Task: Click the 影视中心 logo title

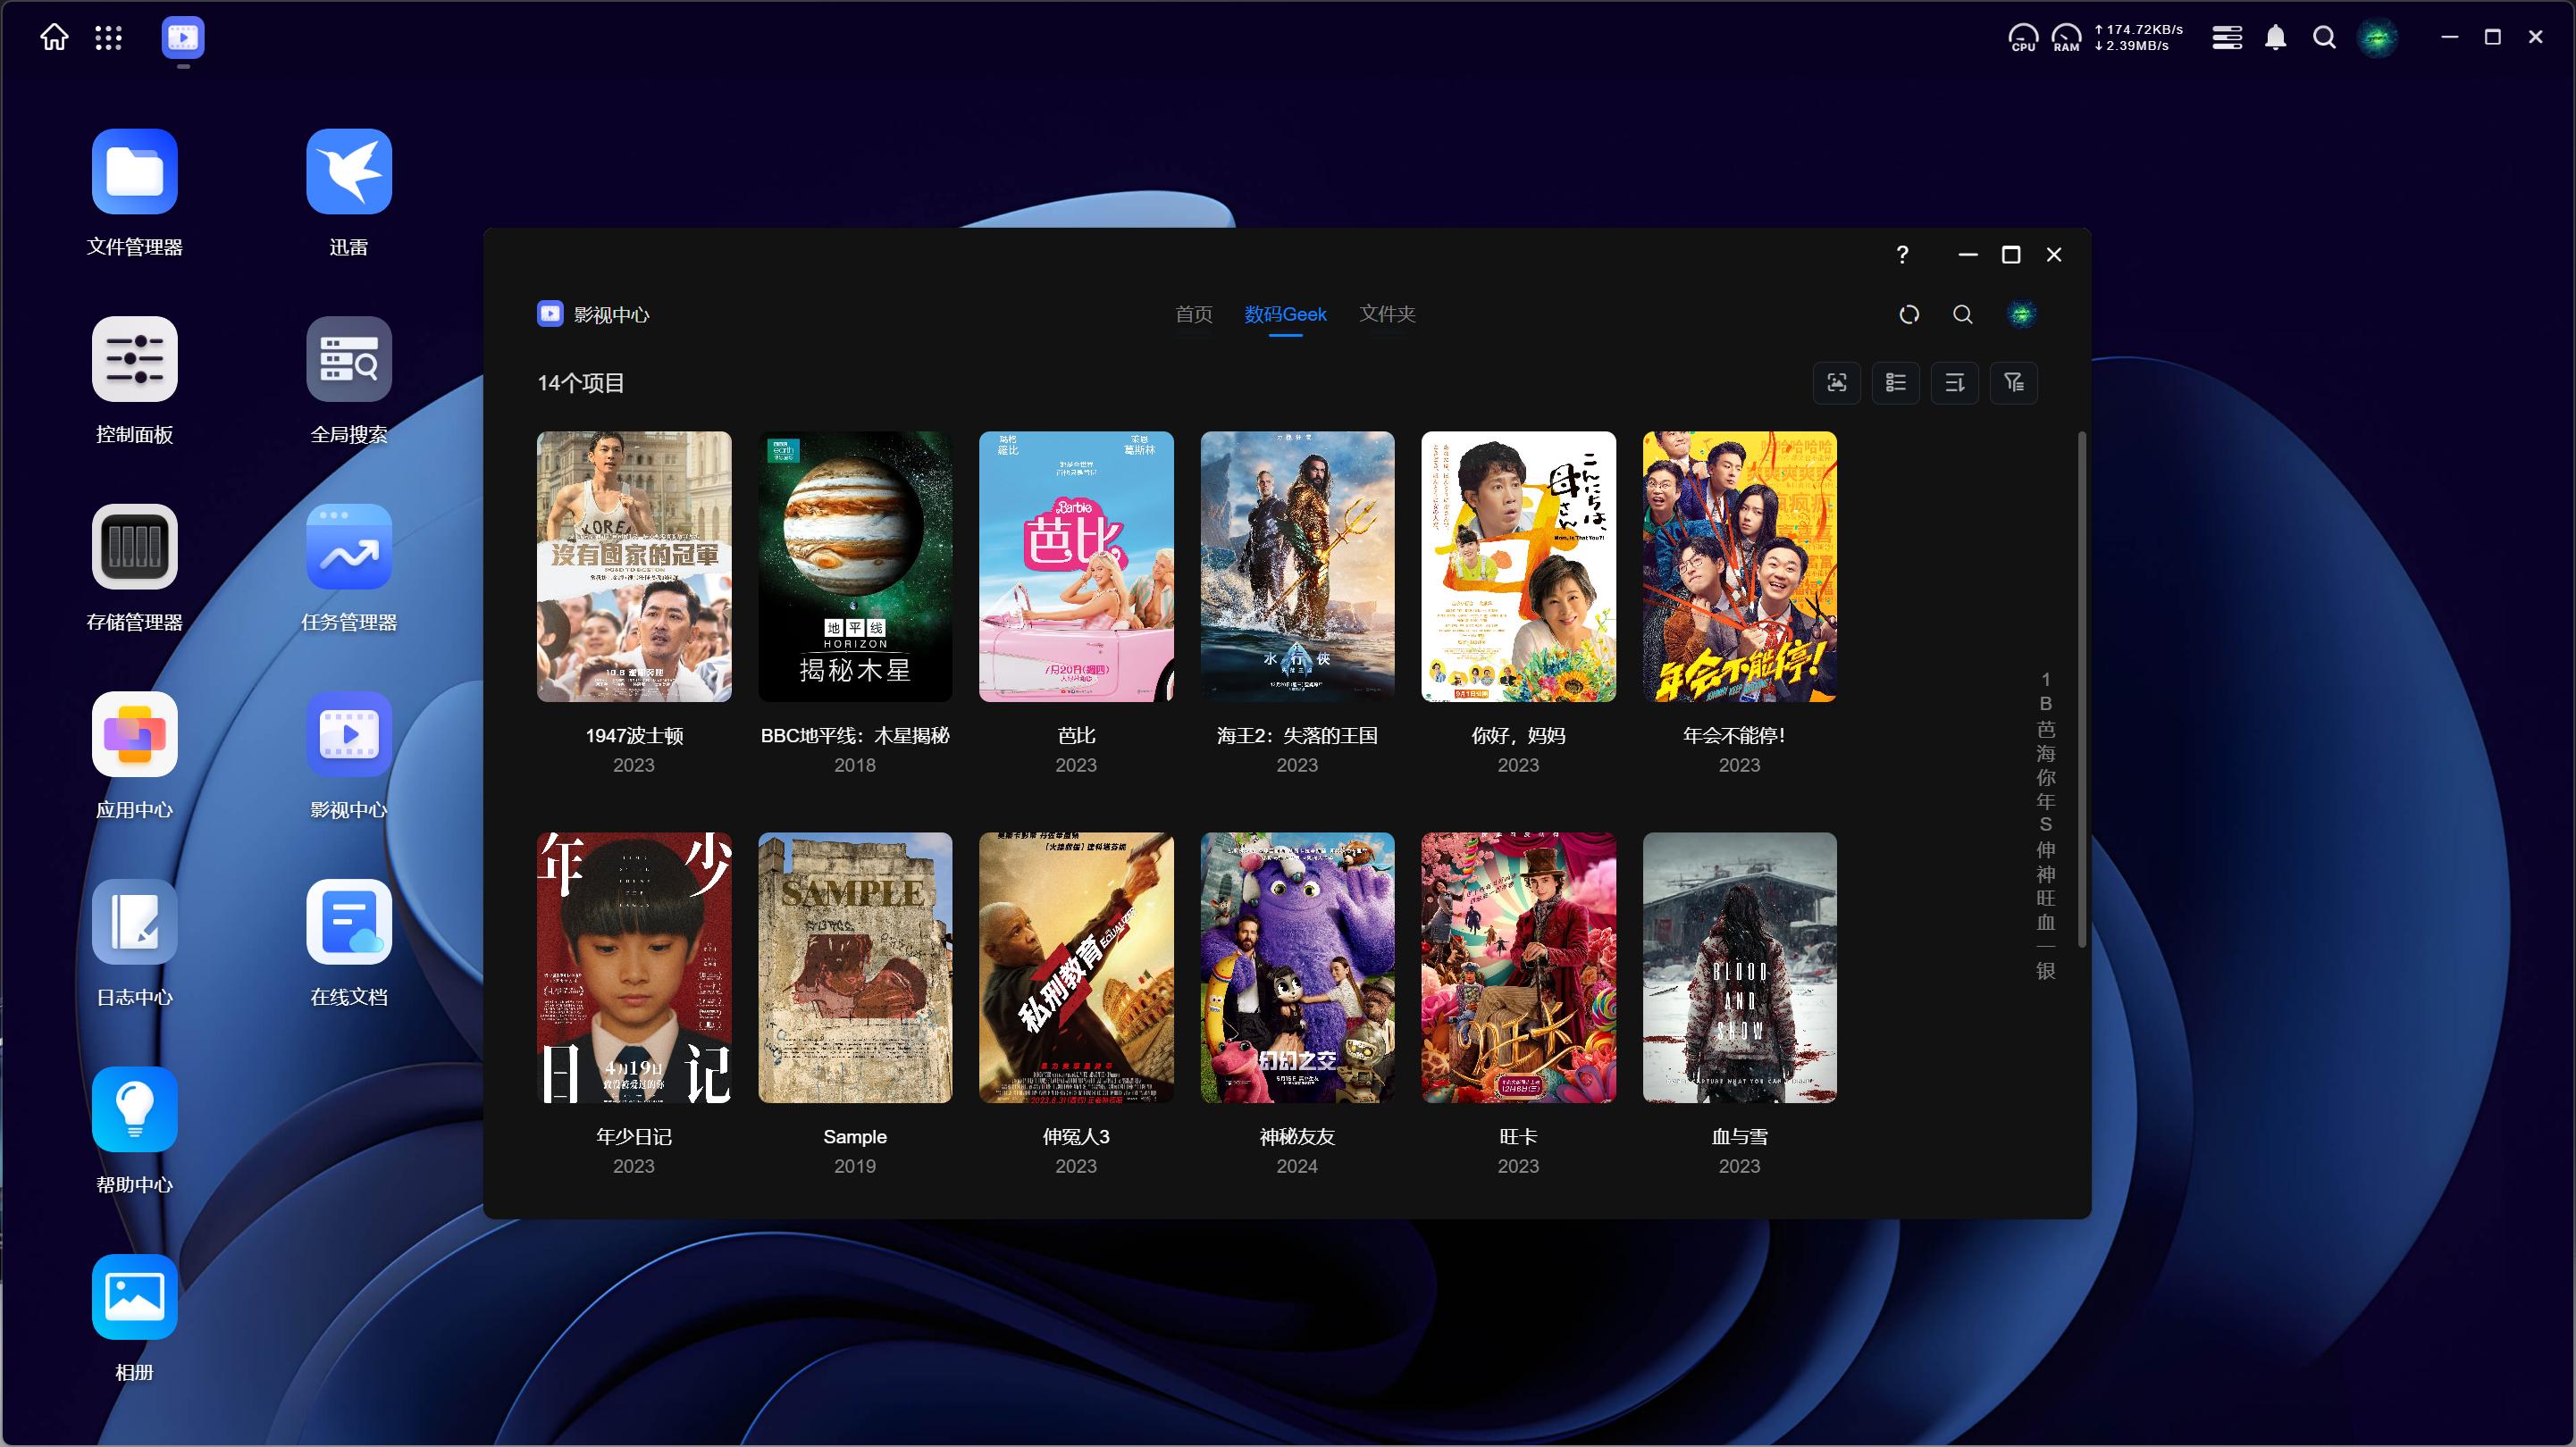Action: coord(593,314)
